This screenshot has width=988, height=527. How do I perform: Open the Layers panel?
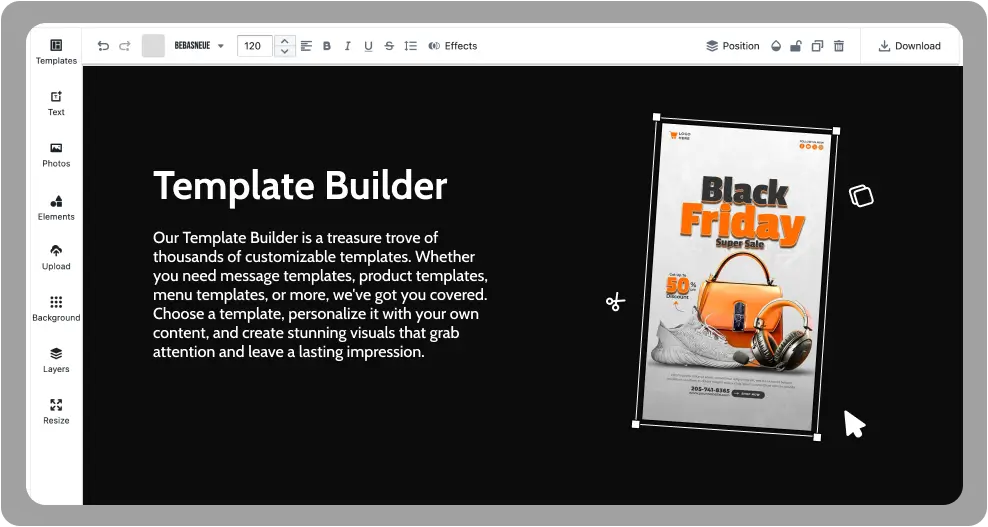pyautogui.click(x=56, y=360)
